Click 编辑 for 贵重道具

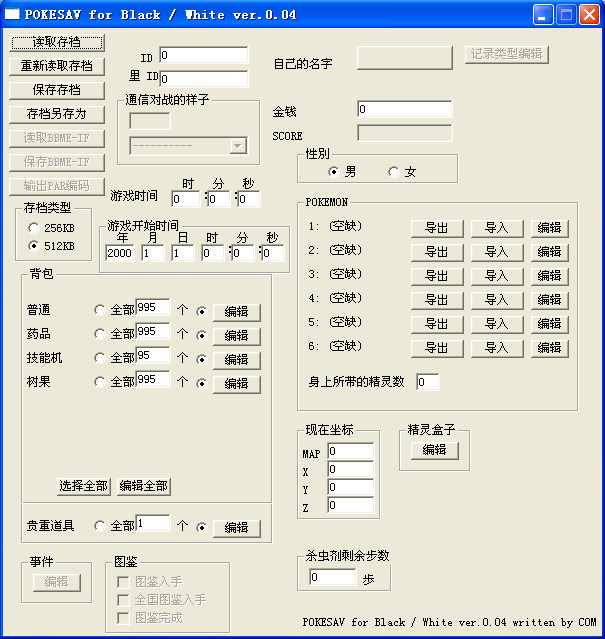[x=236, y=528]
